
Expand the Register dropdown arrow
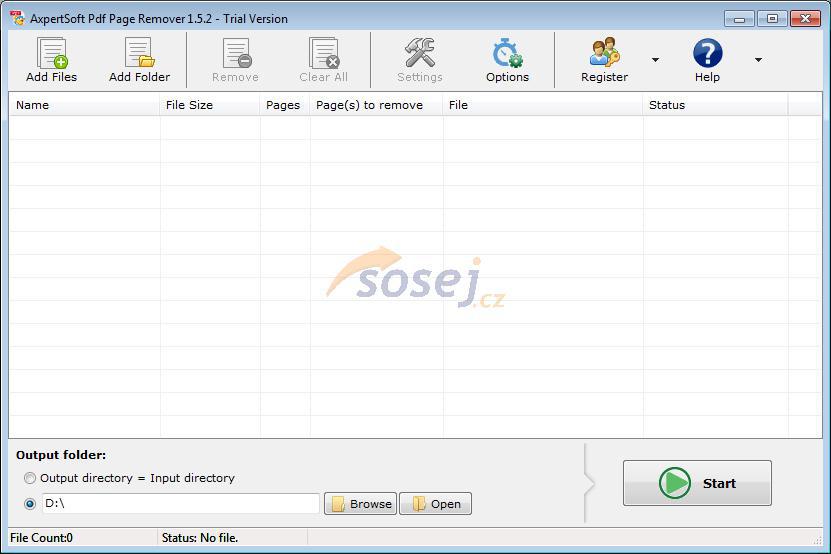pos(655,60)
